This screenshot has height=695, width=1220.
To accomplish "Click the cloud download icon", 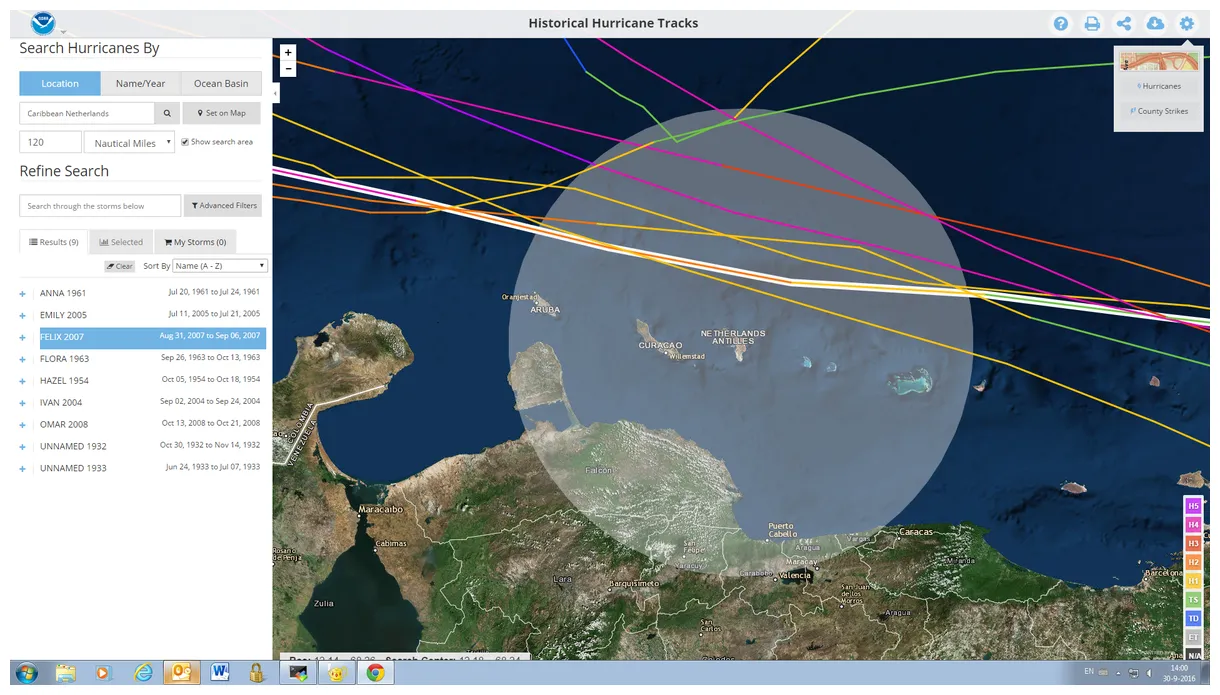I will point(1155,24).
